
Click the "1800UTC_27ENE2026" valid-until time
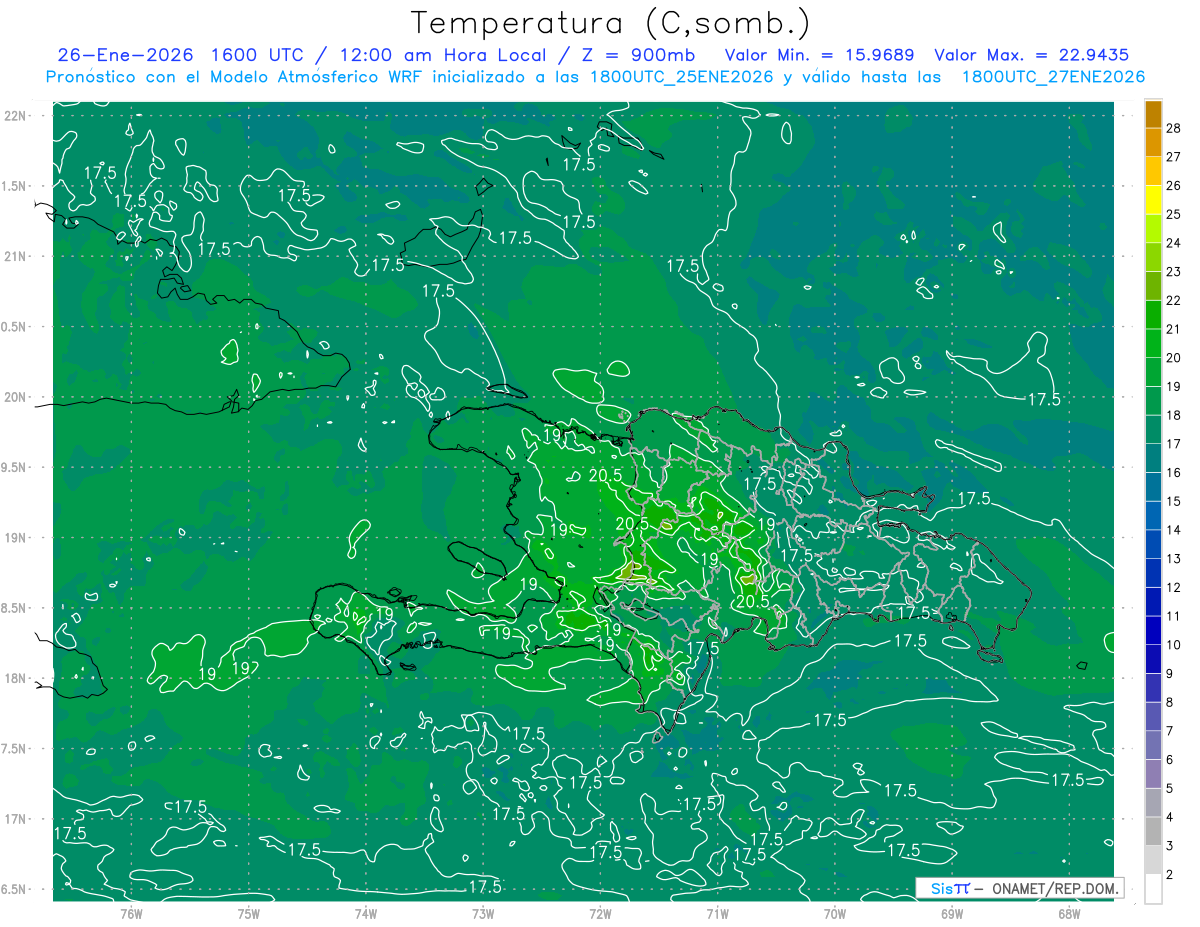pos(1052,77)
